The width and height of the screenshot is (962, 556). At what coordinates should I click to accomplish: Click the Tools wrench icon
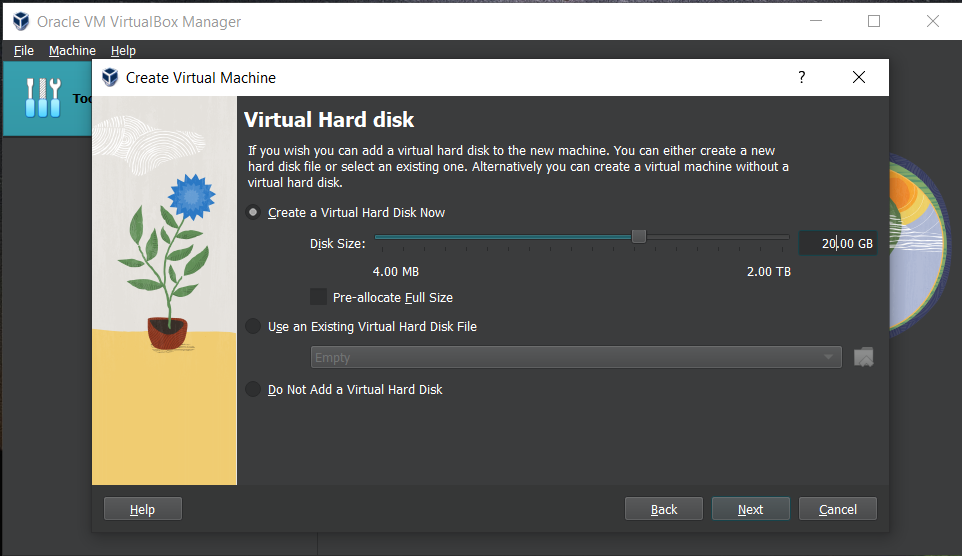point(43,97)
